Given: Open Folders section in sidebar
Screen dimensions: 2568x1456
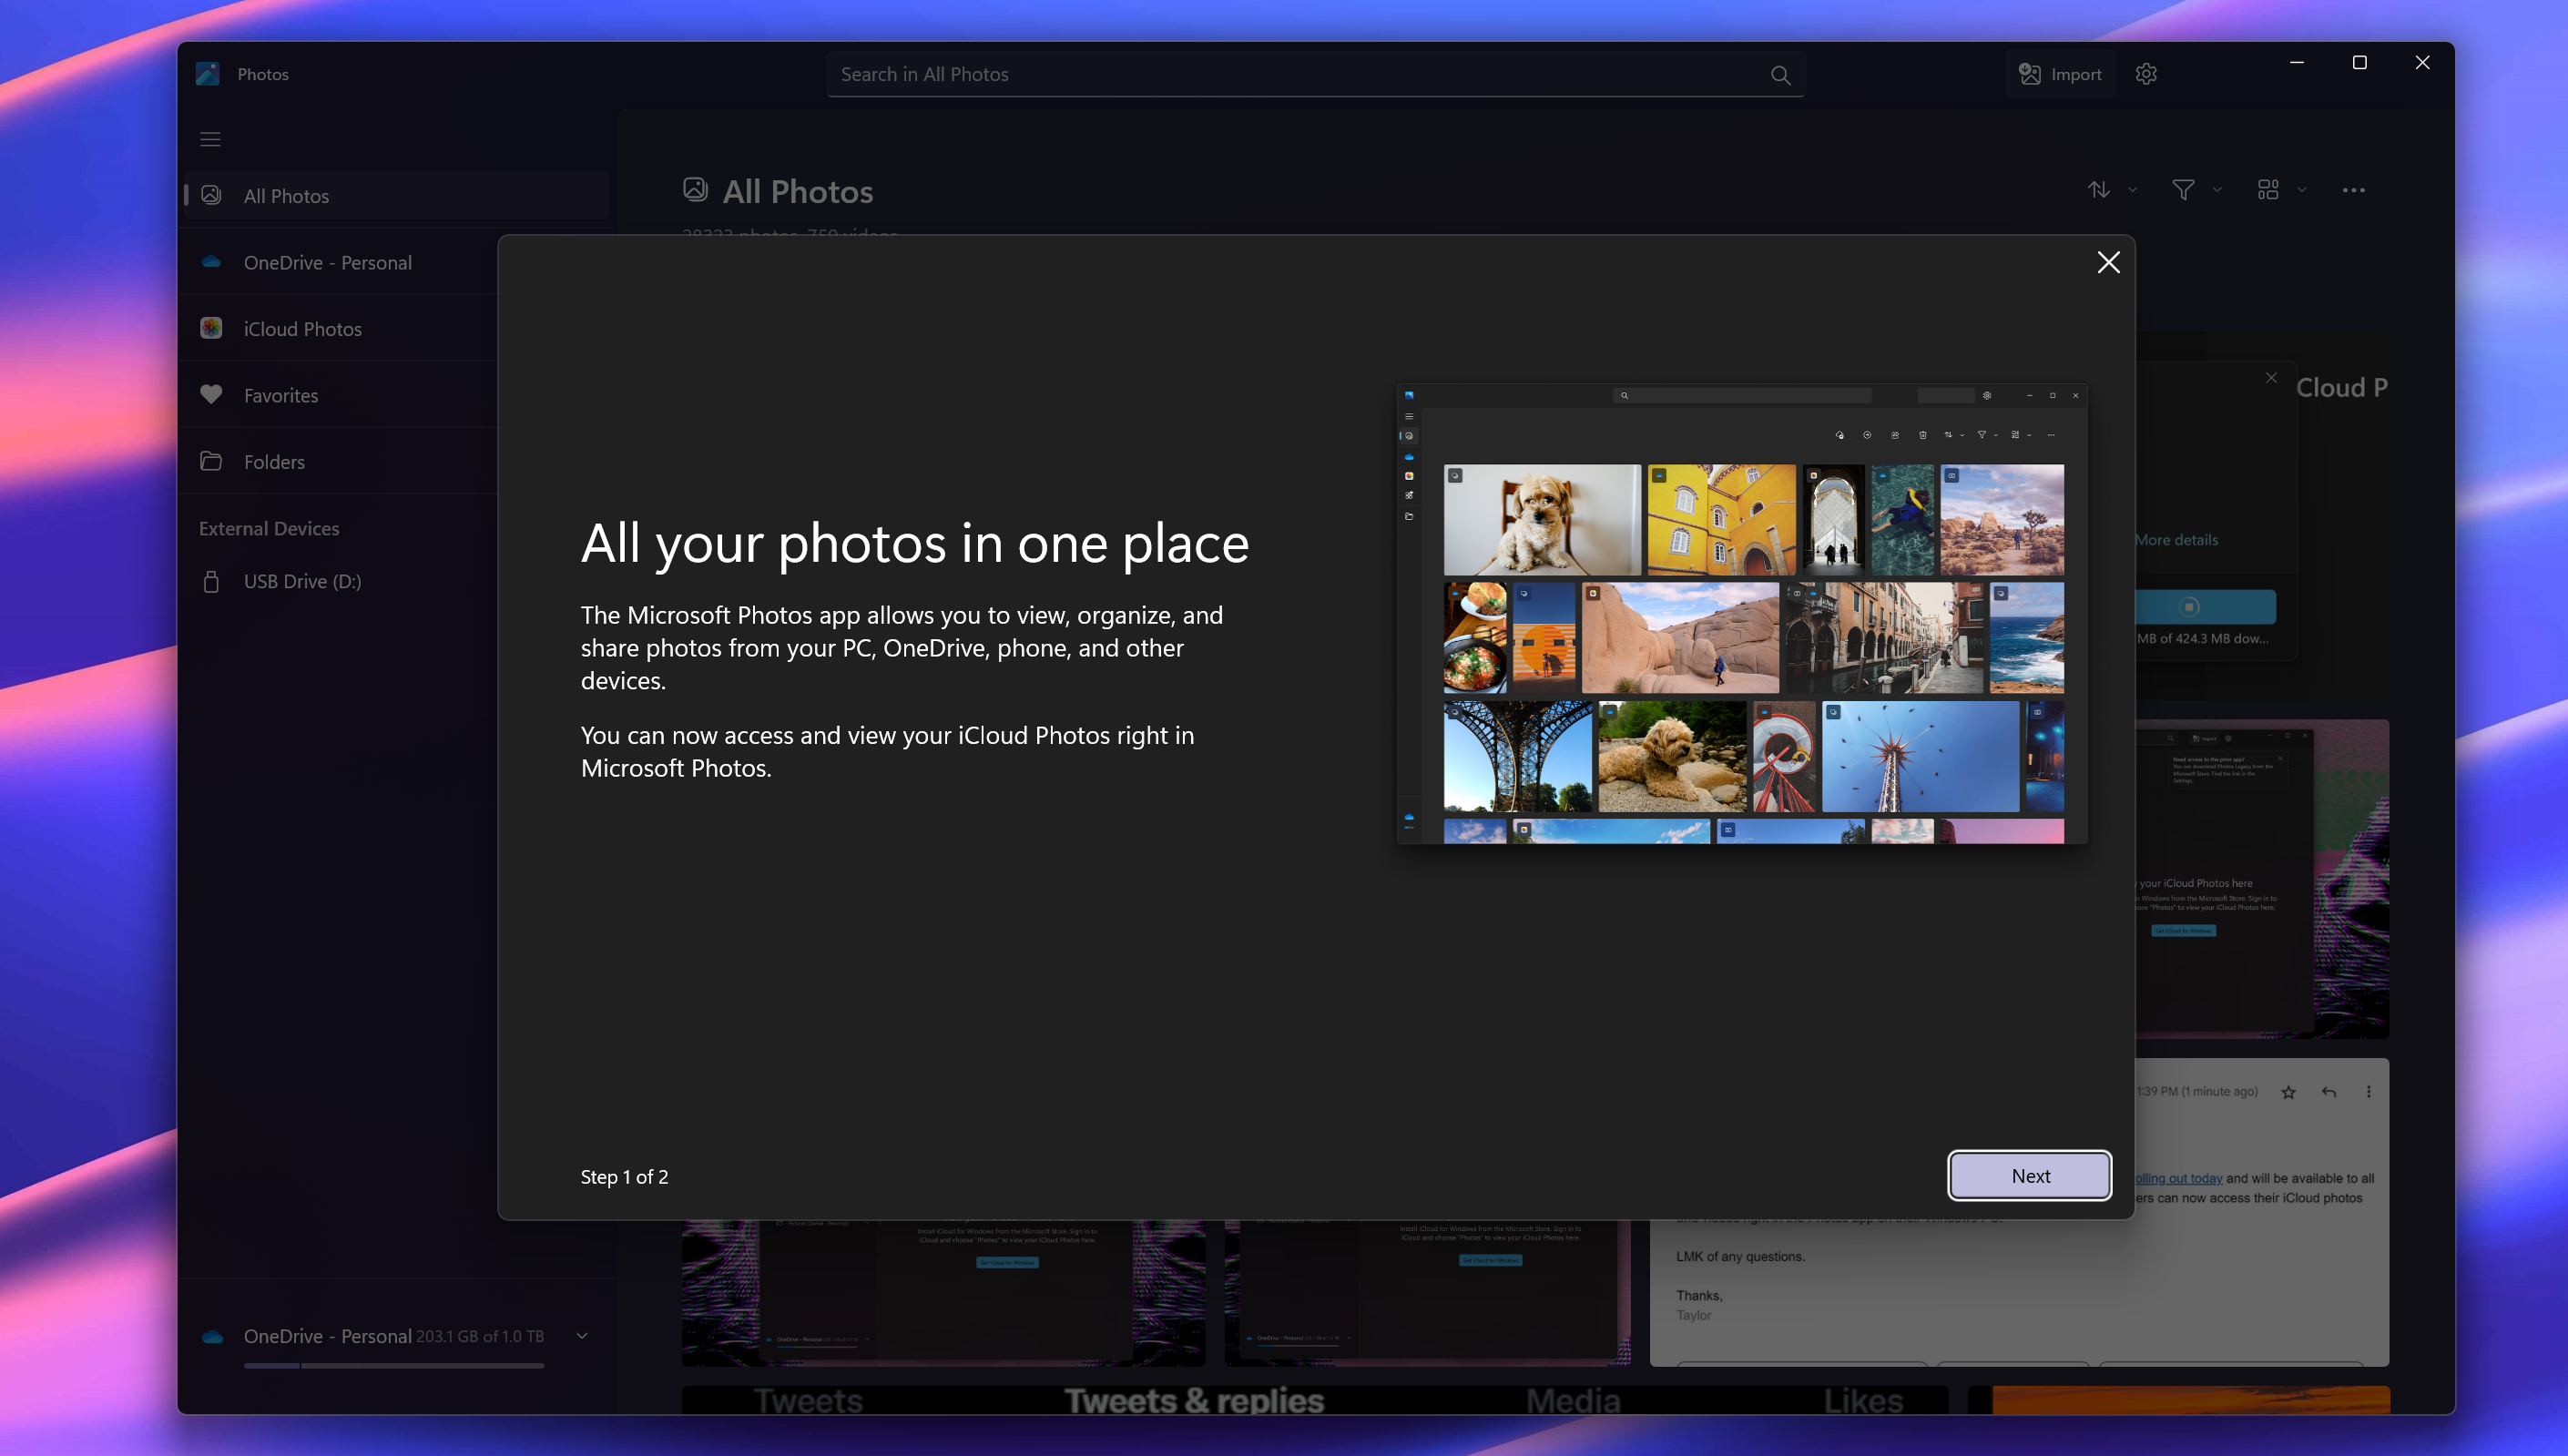Looking at the screenshot, I should [x=273, y=460].
